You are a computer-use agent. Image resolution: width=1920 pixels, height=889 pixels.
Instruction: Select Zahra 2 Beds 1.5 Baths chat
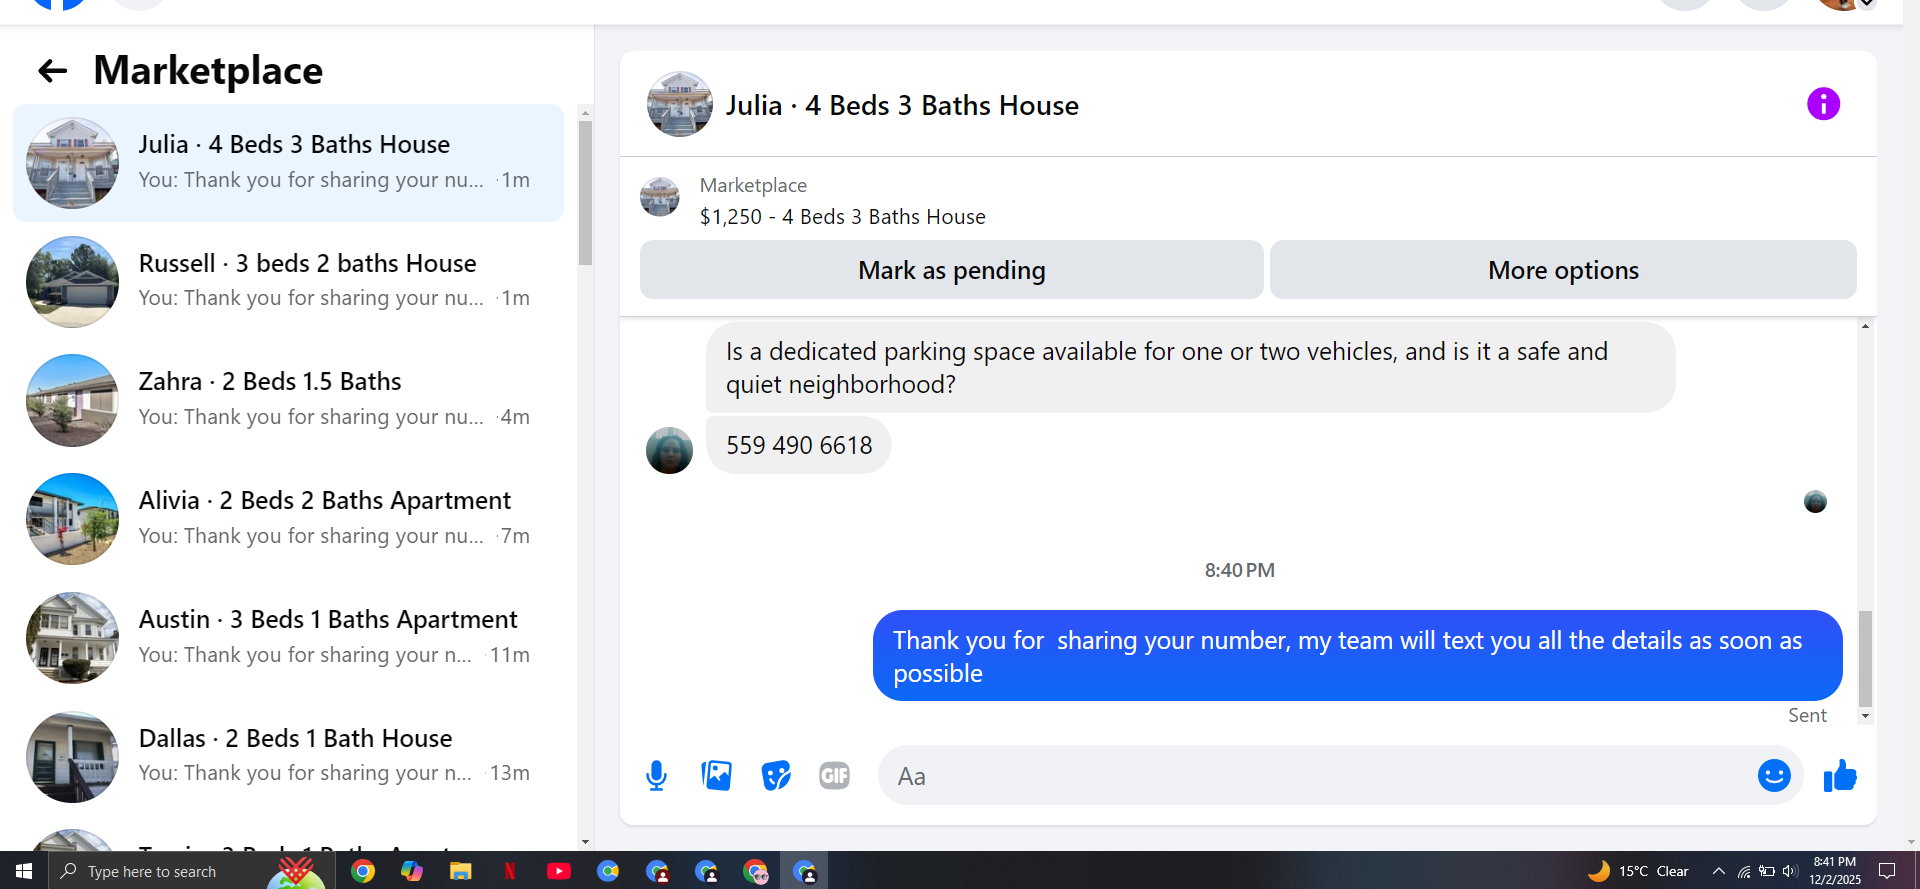[x=288, y=400]
